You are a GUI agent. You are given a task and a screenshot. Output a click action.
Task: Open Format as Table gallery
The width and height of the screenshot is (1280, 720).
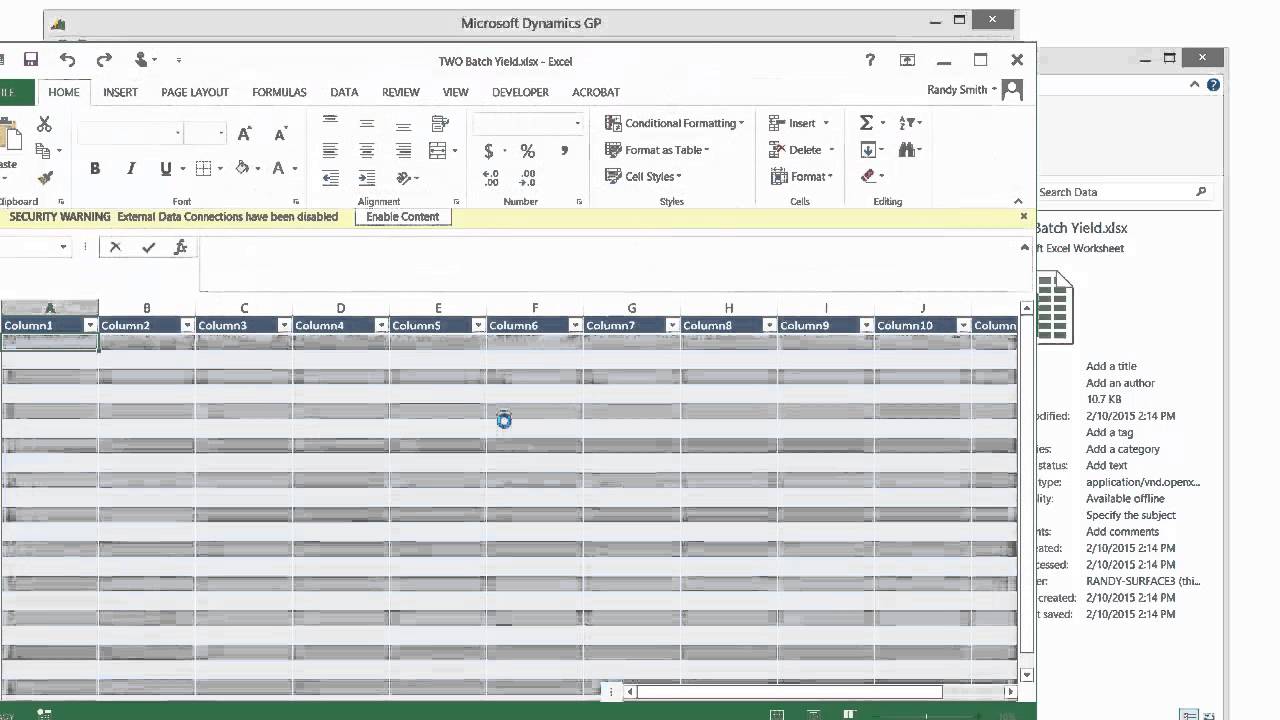click(657, 150)
